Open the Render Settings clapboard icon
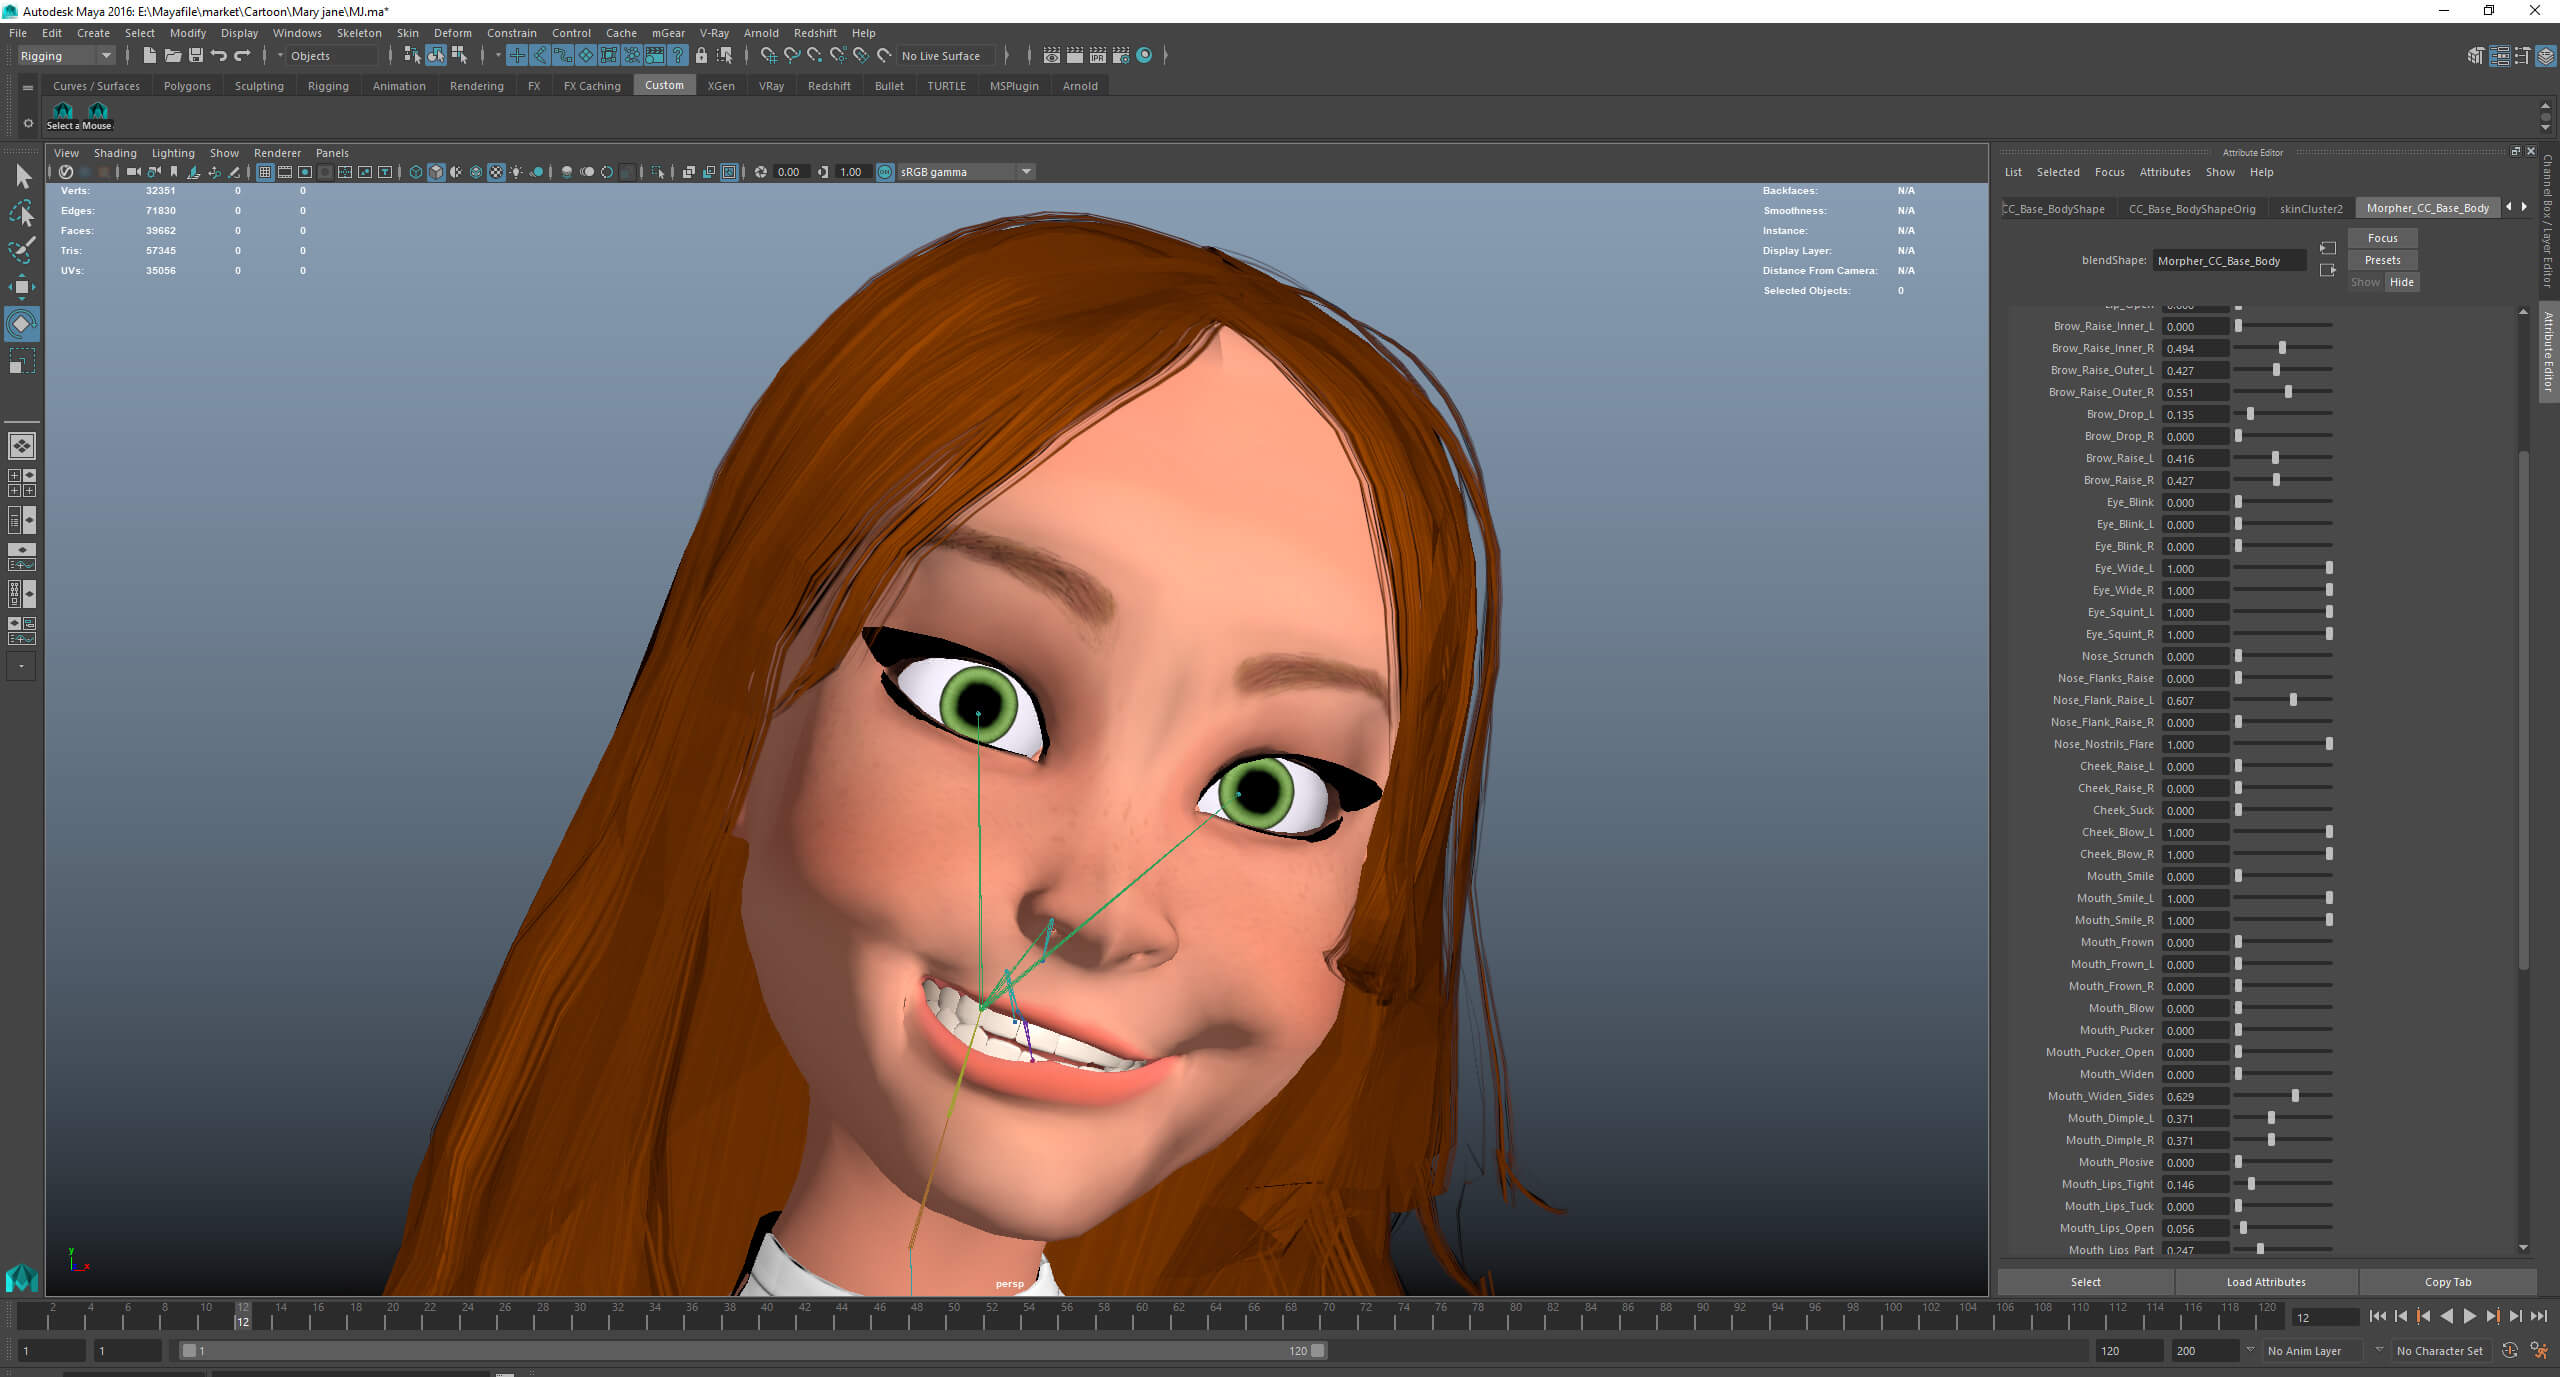2560x1377 pixels. (x=1121, y=55)
